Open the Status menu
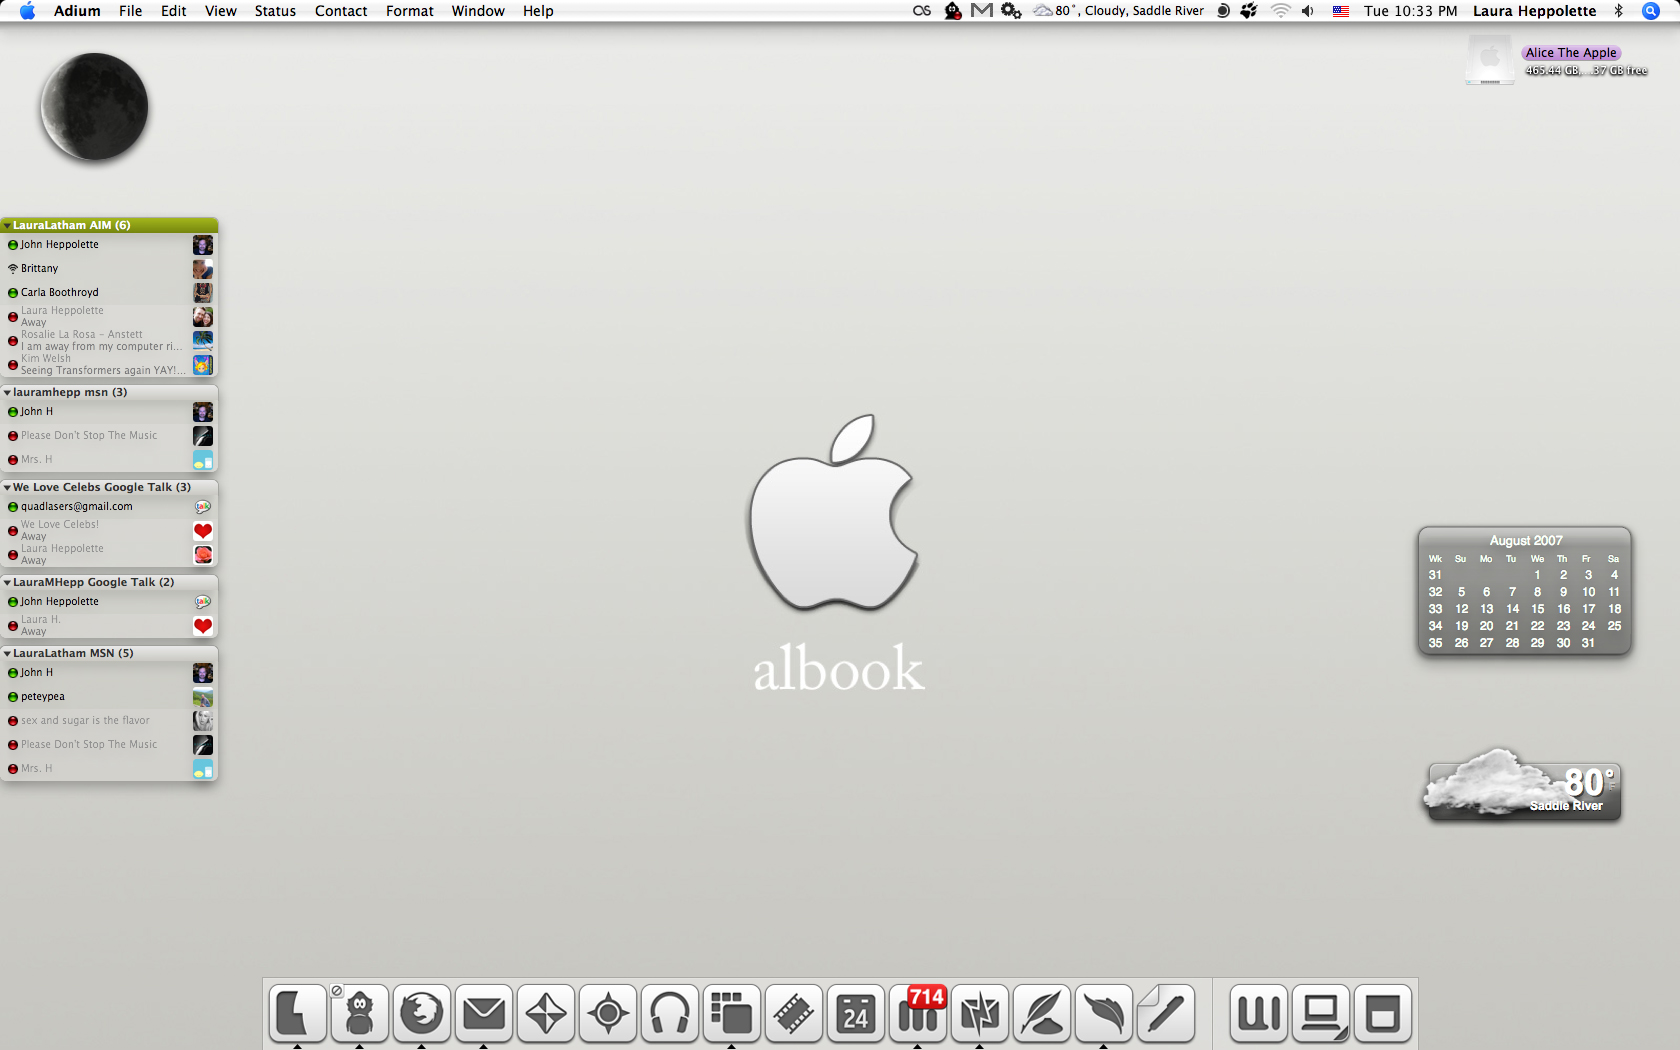 (x=275, y=11)
